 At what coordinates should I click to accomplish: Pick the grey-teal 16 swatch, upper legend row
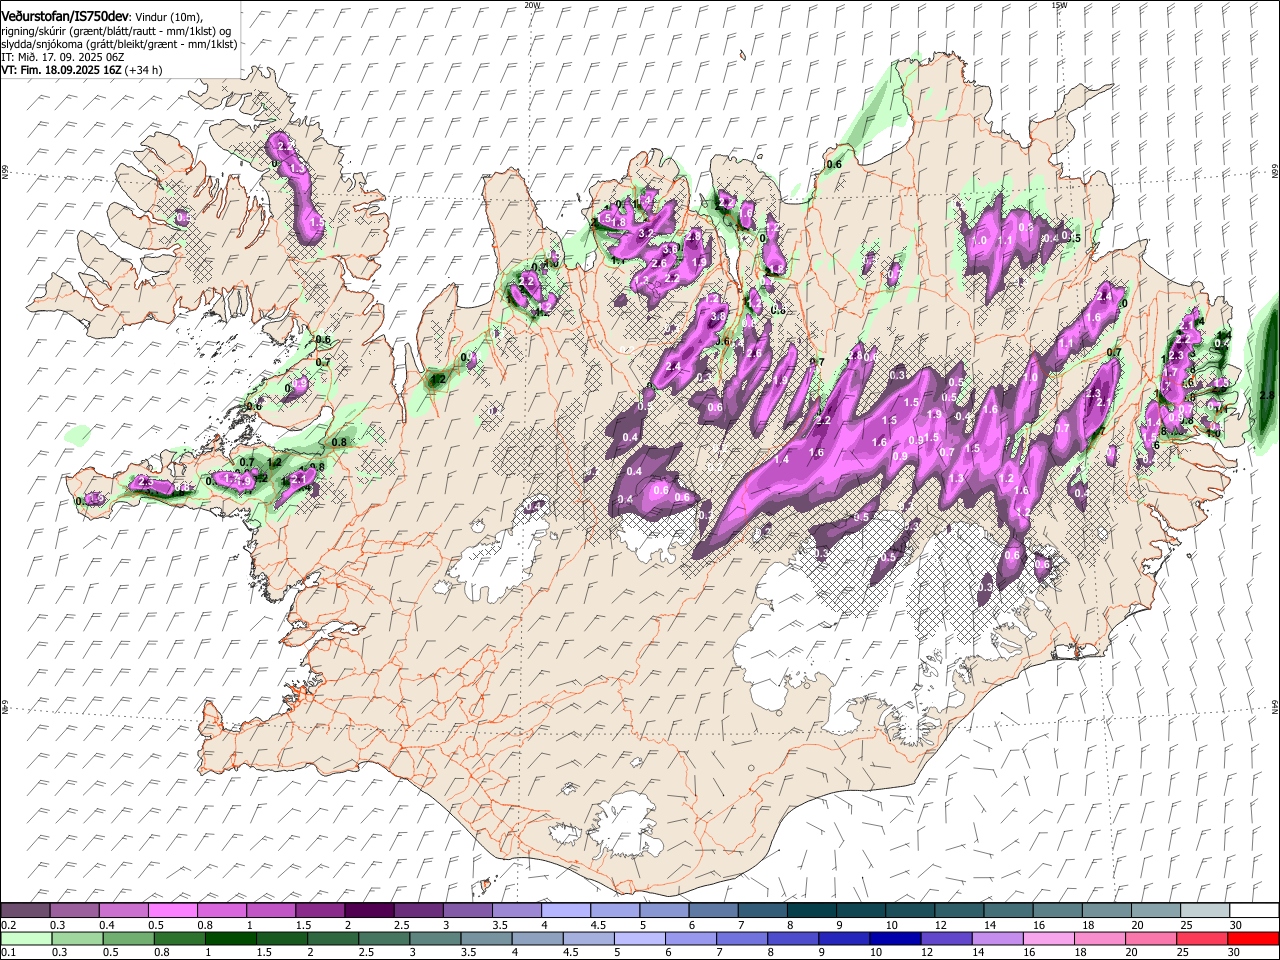[1058, 911]
